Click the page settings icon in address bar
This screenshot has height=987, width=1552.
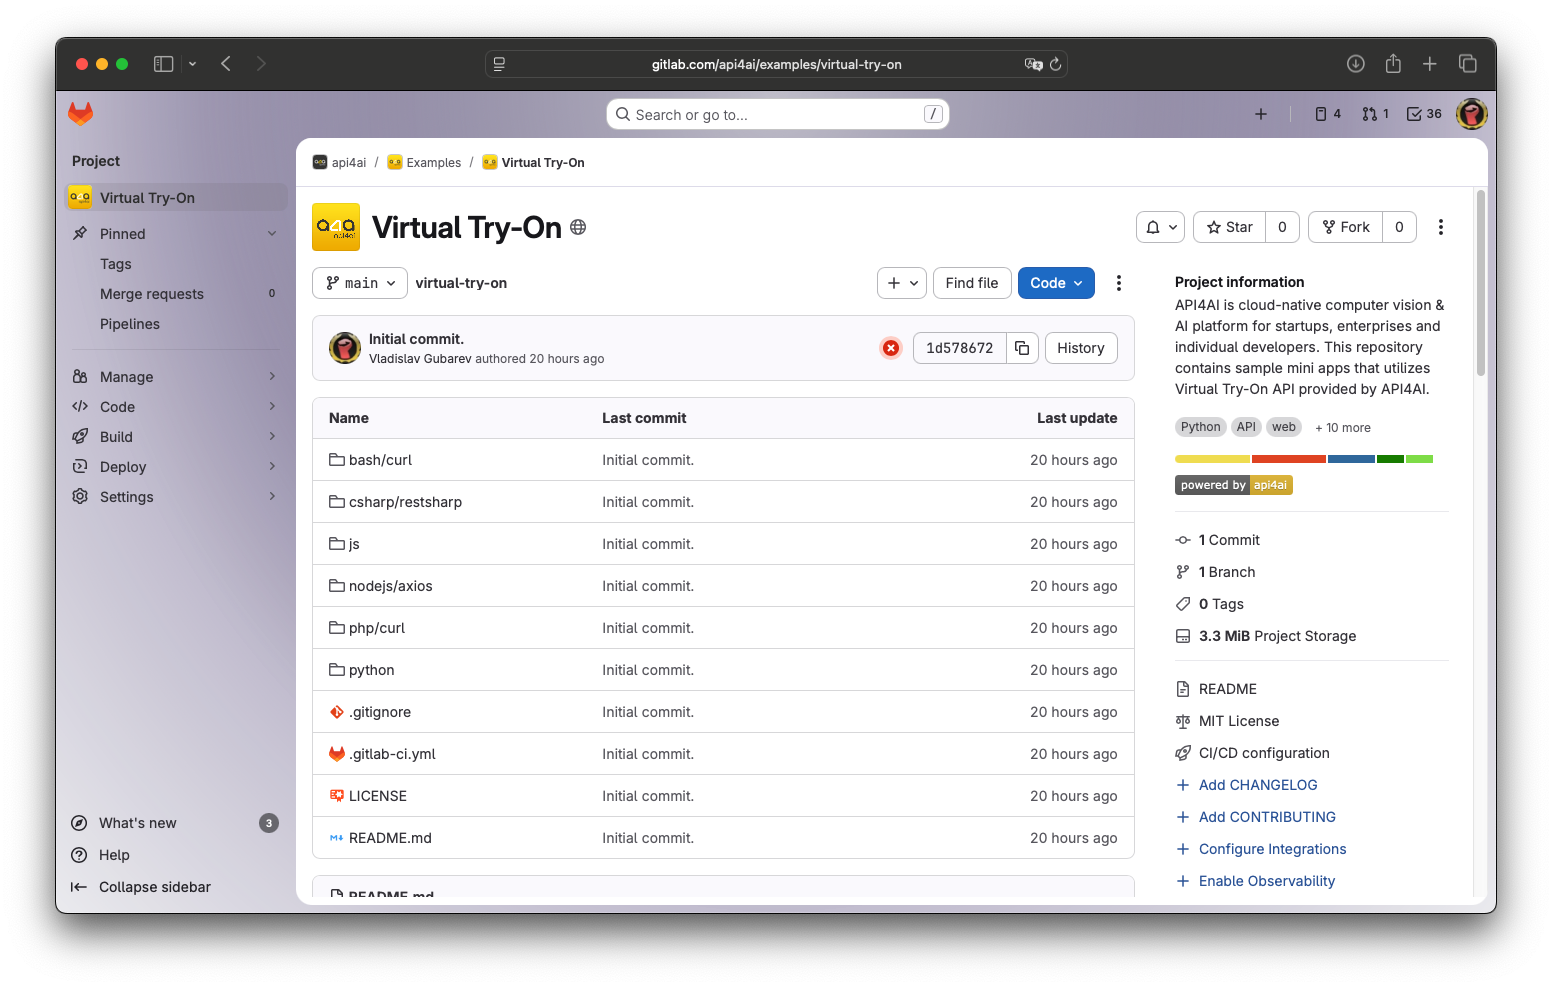(499, 64)
